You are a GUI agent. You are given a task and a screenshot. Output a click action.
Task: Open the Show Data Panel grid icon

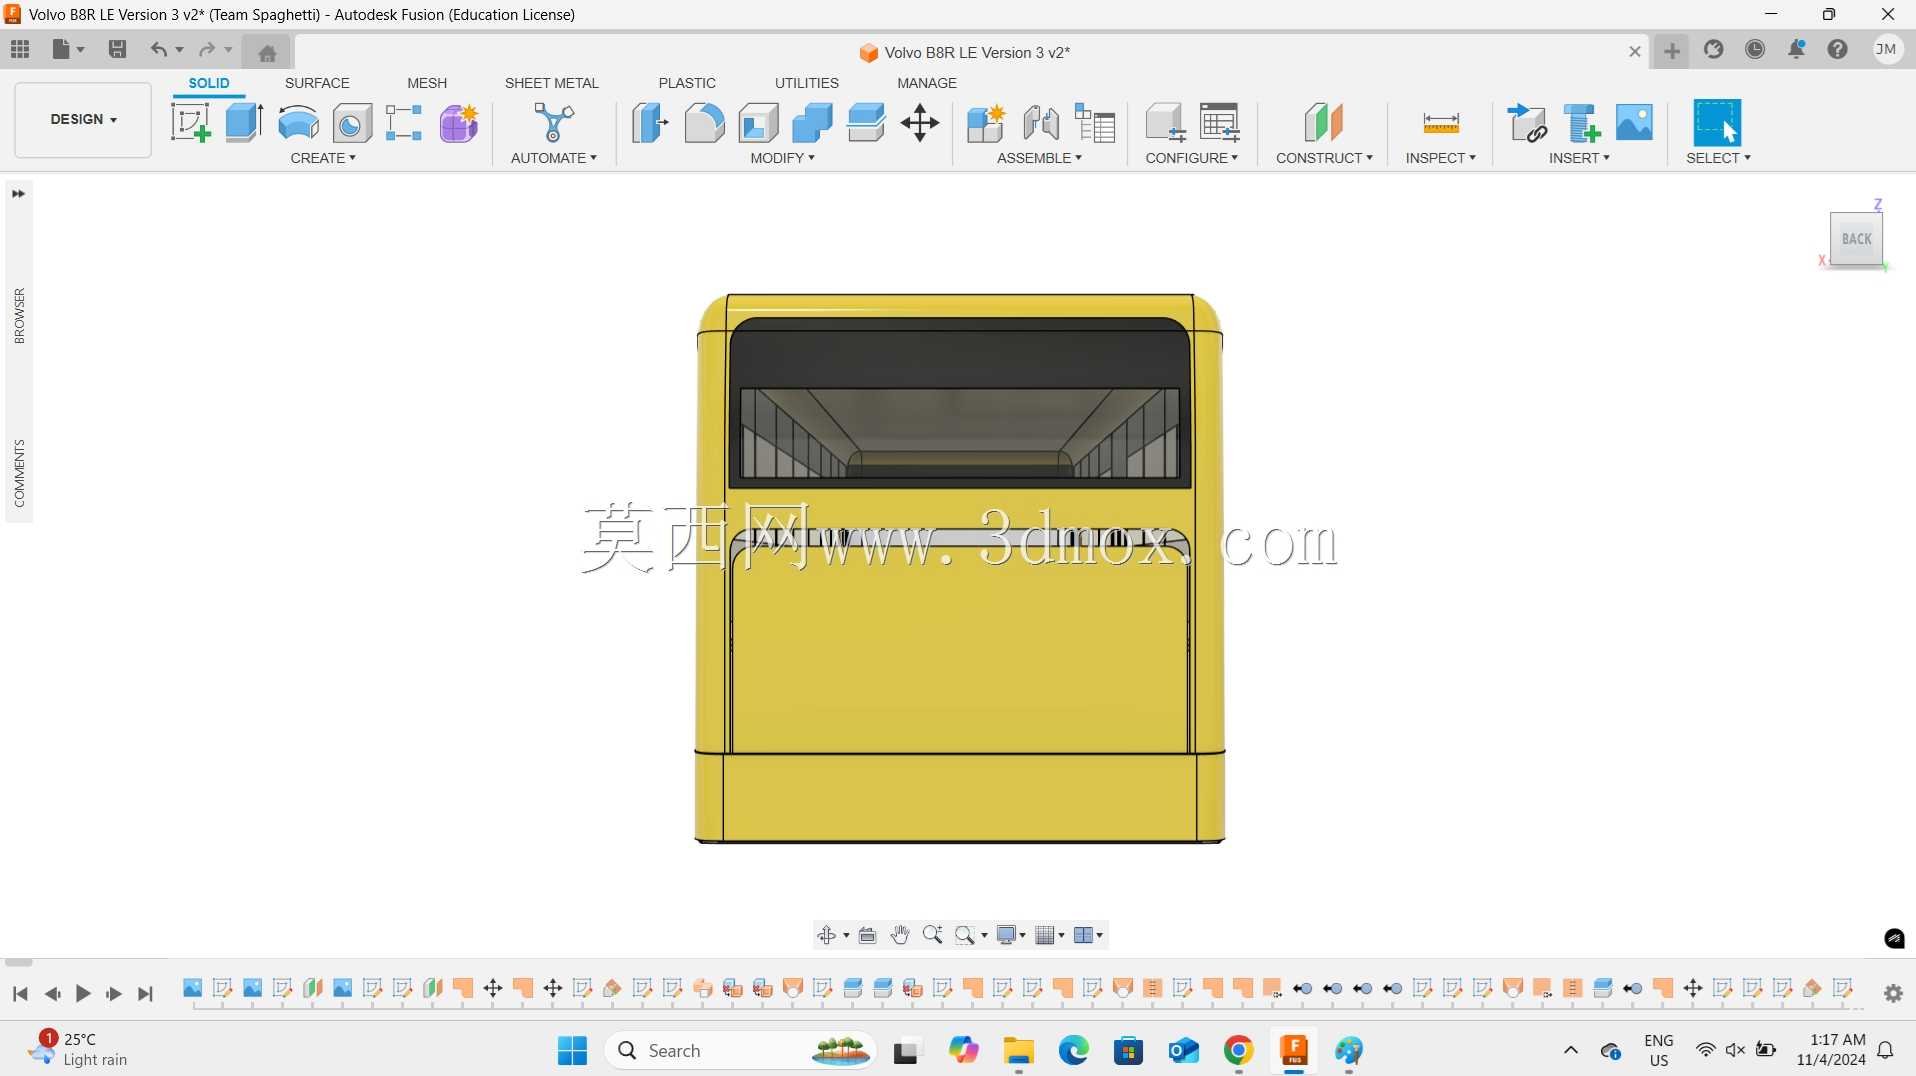click(20, 49)
